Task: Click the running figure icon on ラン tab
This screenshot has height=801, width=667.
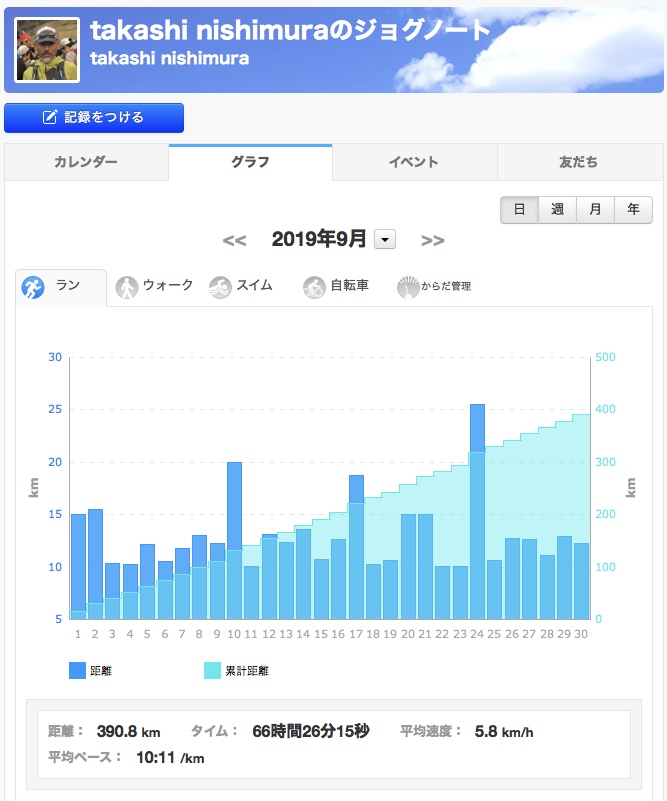Action: 34,287
